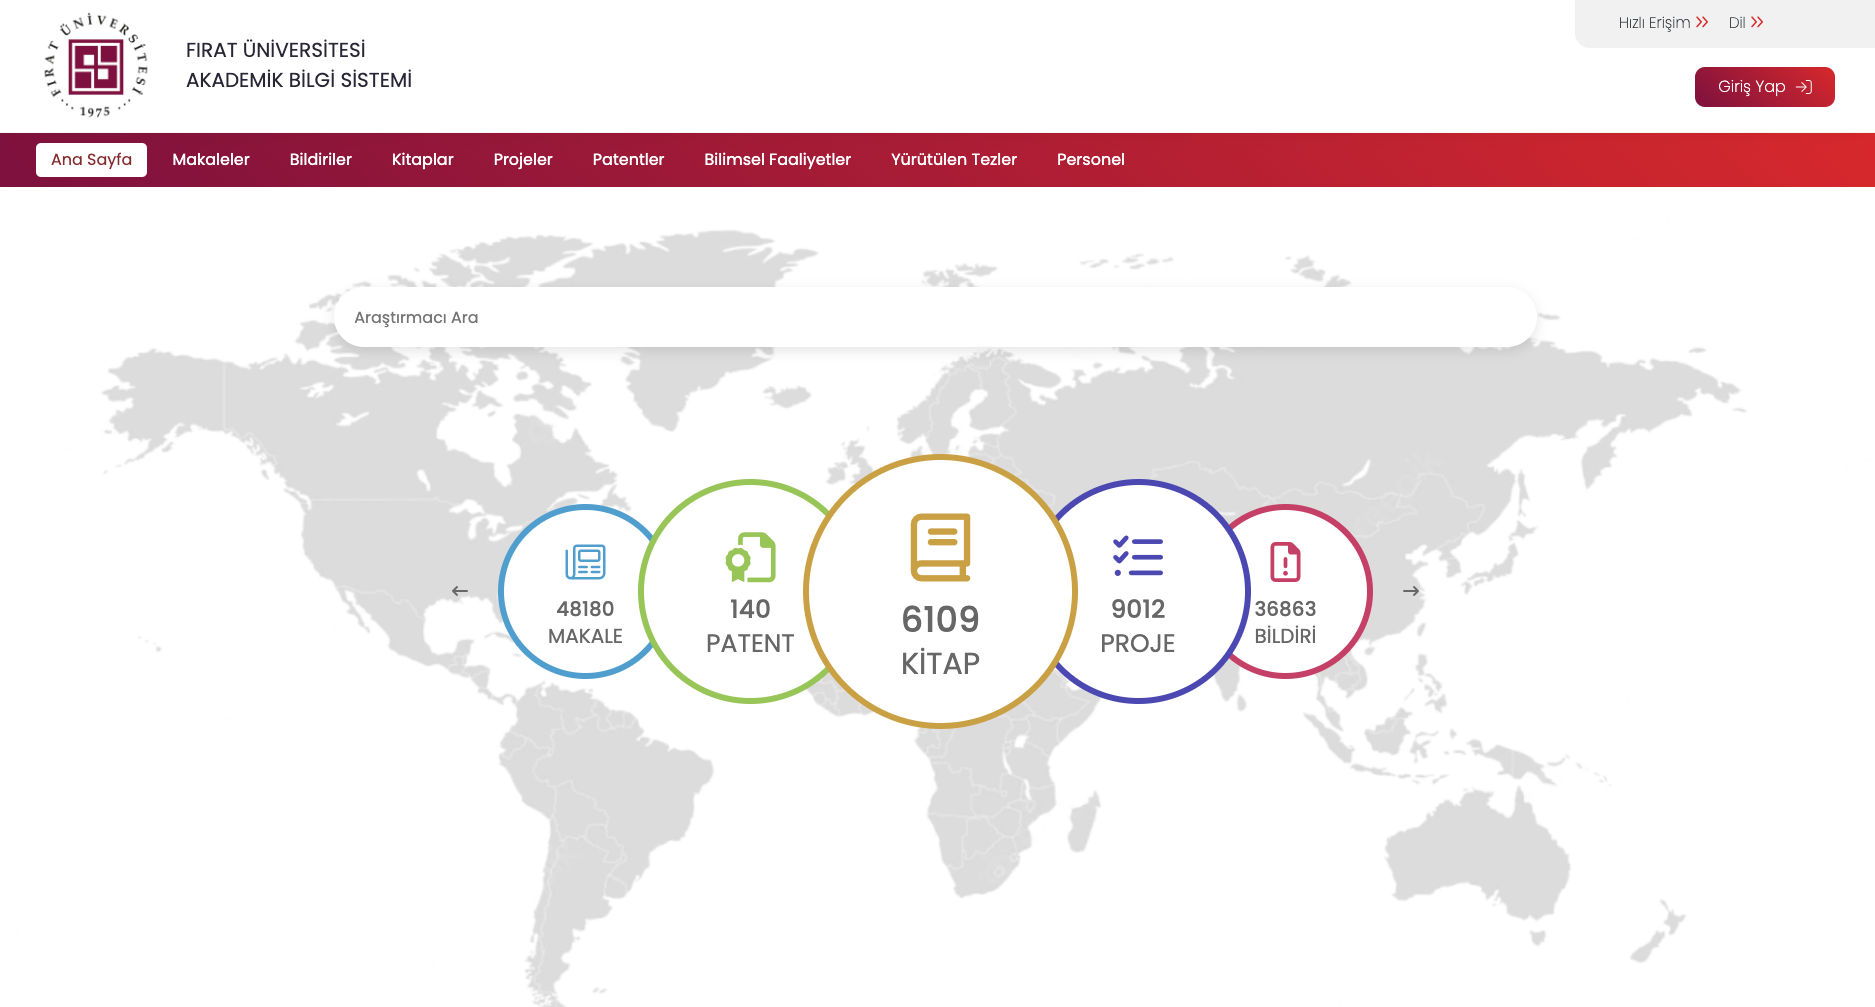This screenshot has height=1007, width=1875.
Task: Click the newspaper icon above Makale
Action: [x=585, y=562]
